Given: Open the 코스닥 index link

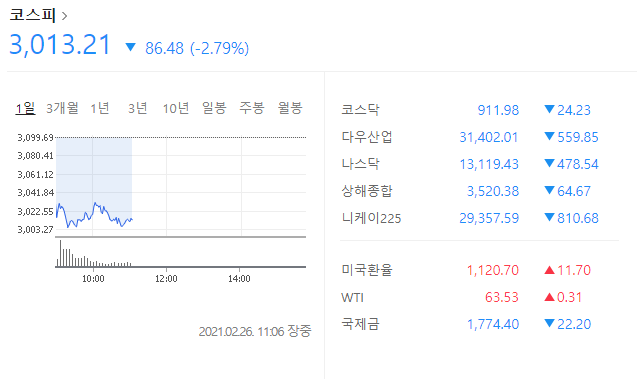Looking at the screenshot, I should pos(360,110).
